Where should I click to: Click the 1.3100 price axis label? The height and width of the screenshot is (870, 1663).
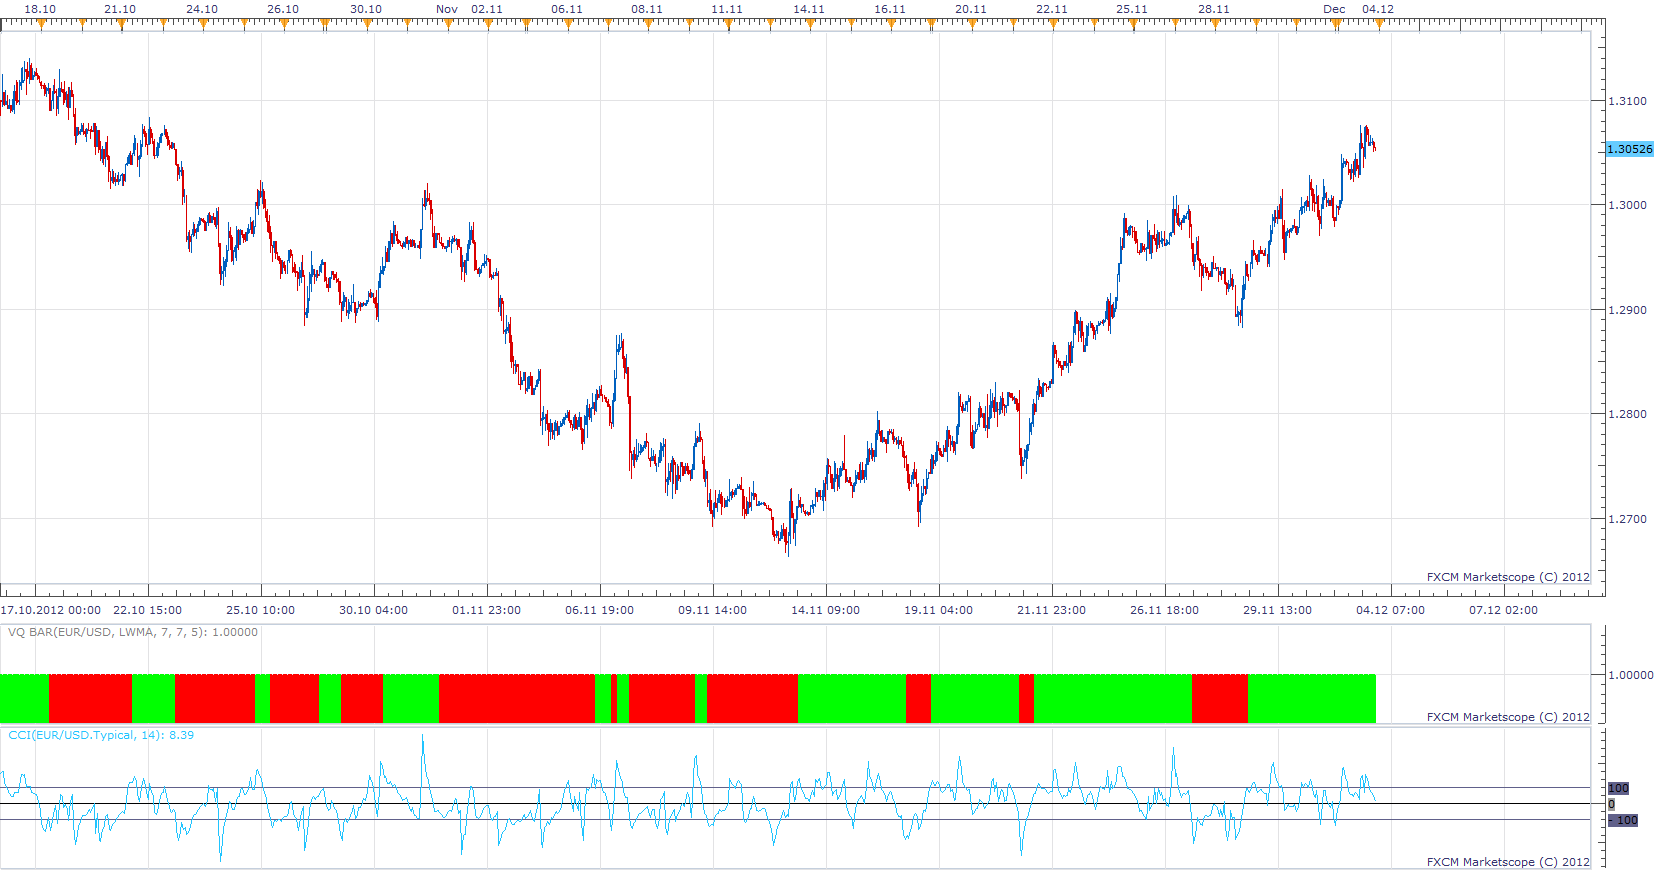pyautogui.click(x=1627, y=101)
